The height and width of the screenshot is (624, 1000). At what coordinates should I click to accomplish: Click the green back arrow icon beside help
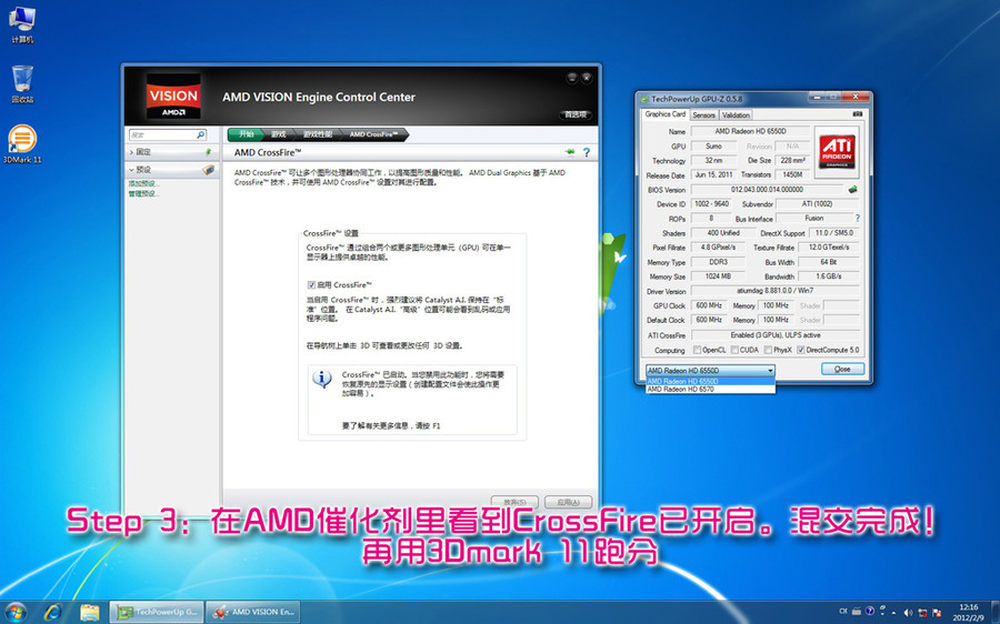570,153
